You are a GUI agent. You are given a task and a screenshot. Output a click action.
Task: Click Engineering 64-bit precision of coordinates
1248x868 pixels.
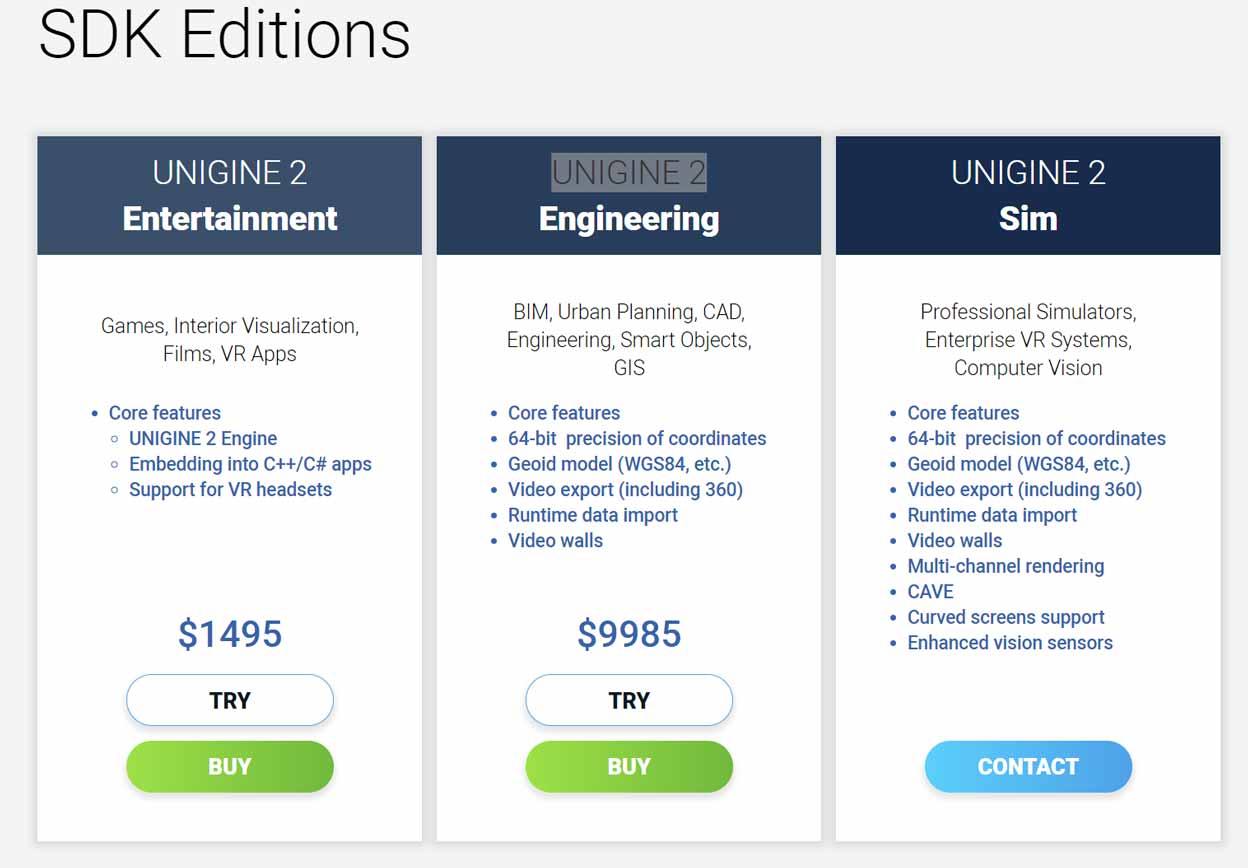(637, 439)
